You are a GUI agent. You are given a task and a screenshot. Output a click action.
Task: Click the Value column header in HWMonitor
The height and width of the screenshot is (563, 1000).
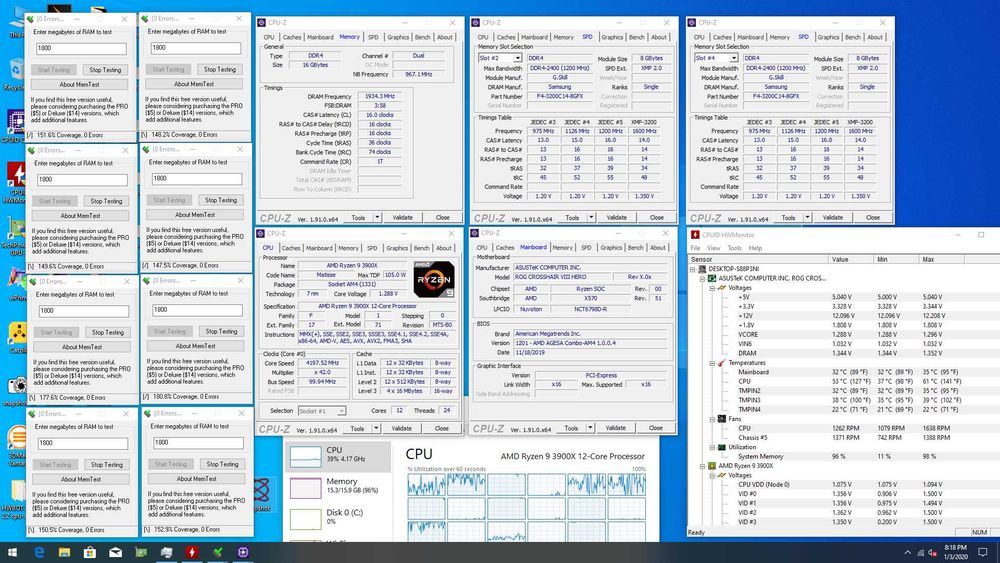click(x=851, y=260)
